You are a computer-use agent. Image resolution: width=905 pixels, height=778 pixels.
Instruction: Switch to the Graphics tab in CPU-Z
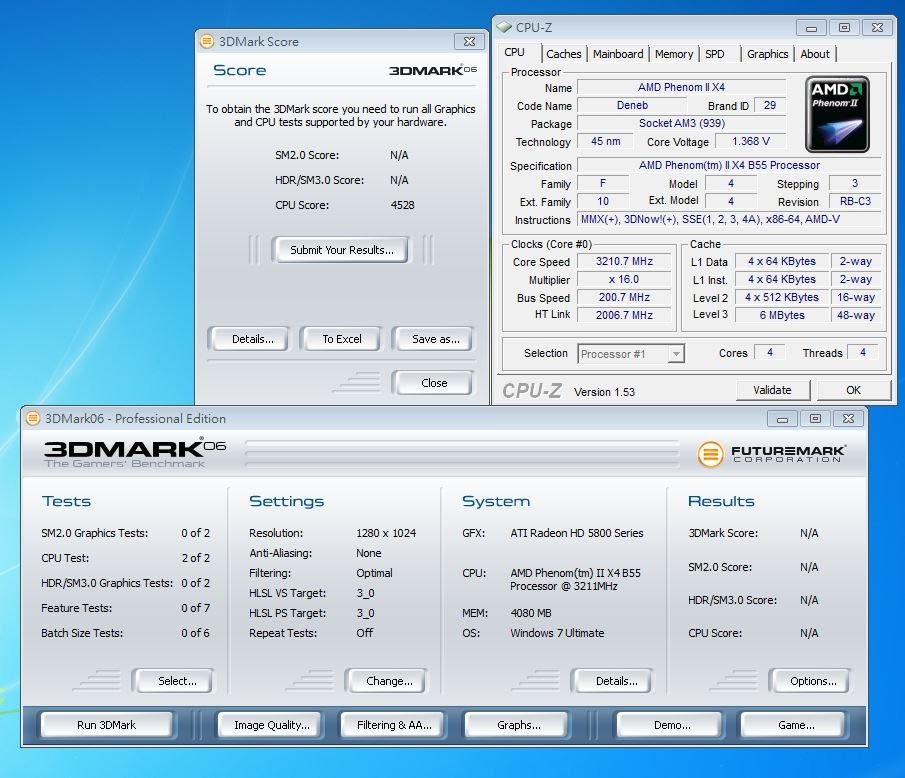[767, 54]
